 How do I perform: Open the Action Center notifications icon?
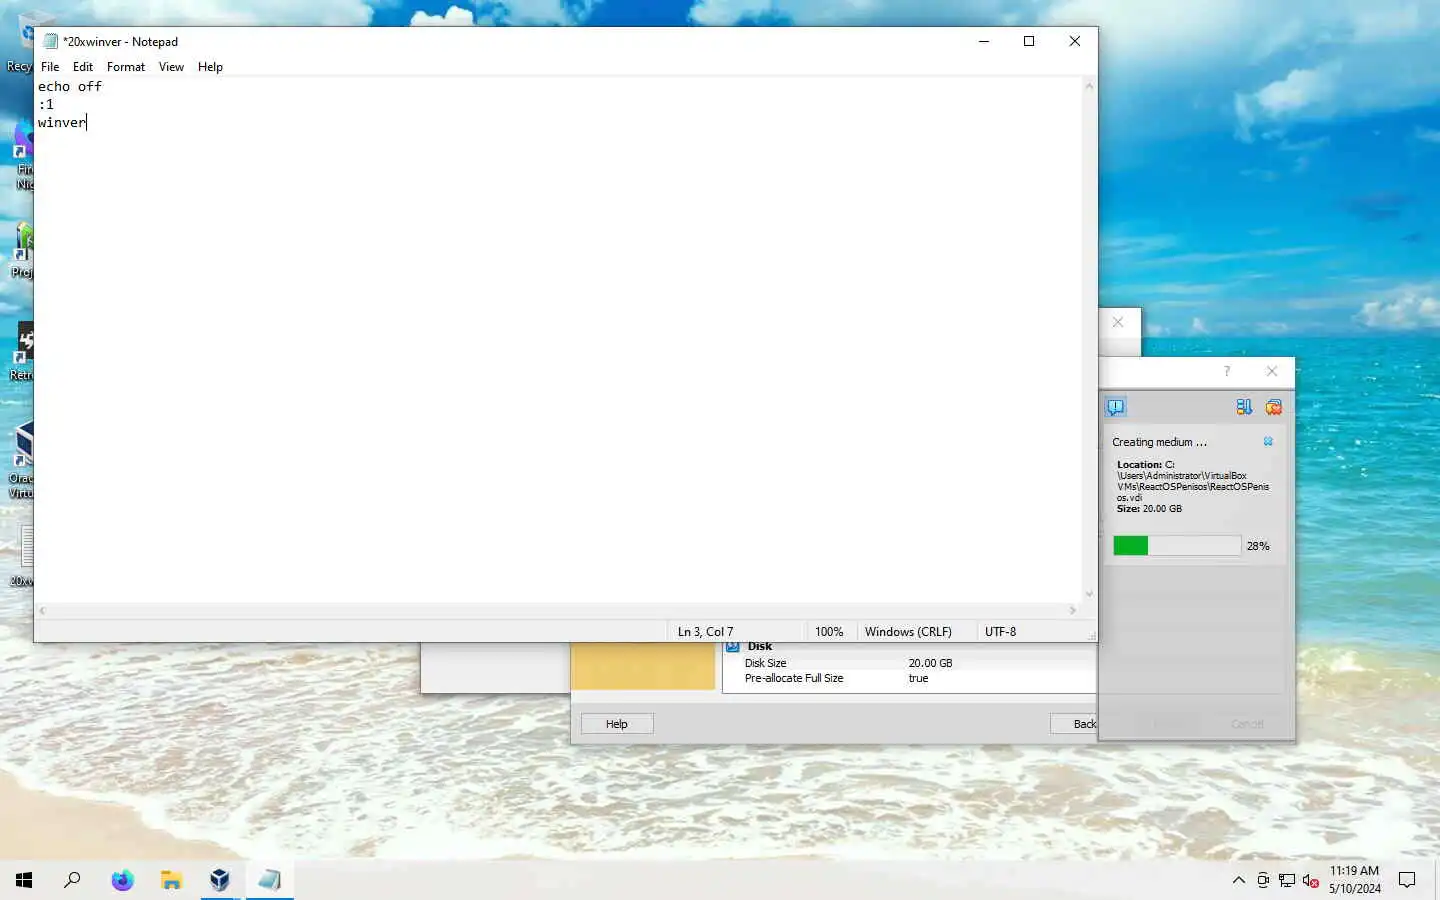[1407, 880]
